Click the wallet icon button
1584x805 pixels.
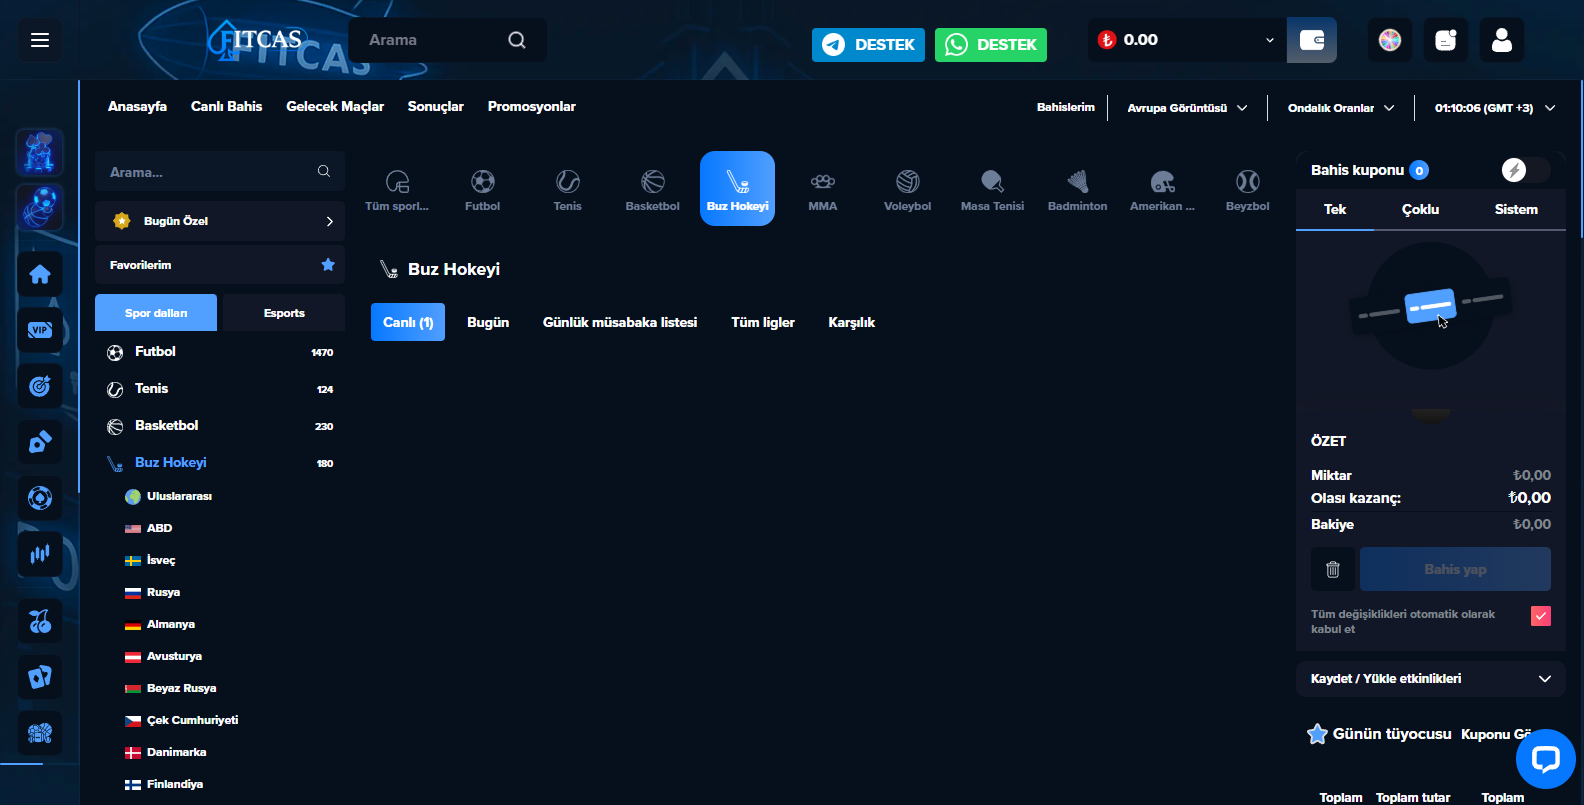pyautogui.click(x=1311, y=40)
